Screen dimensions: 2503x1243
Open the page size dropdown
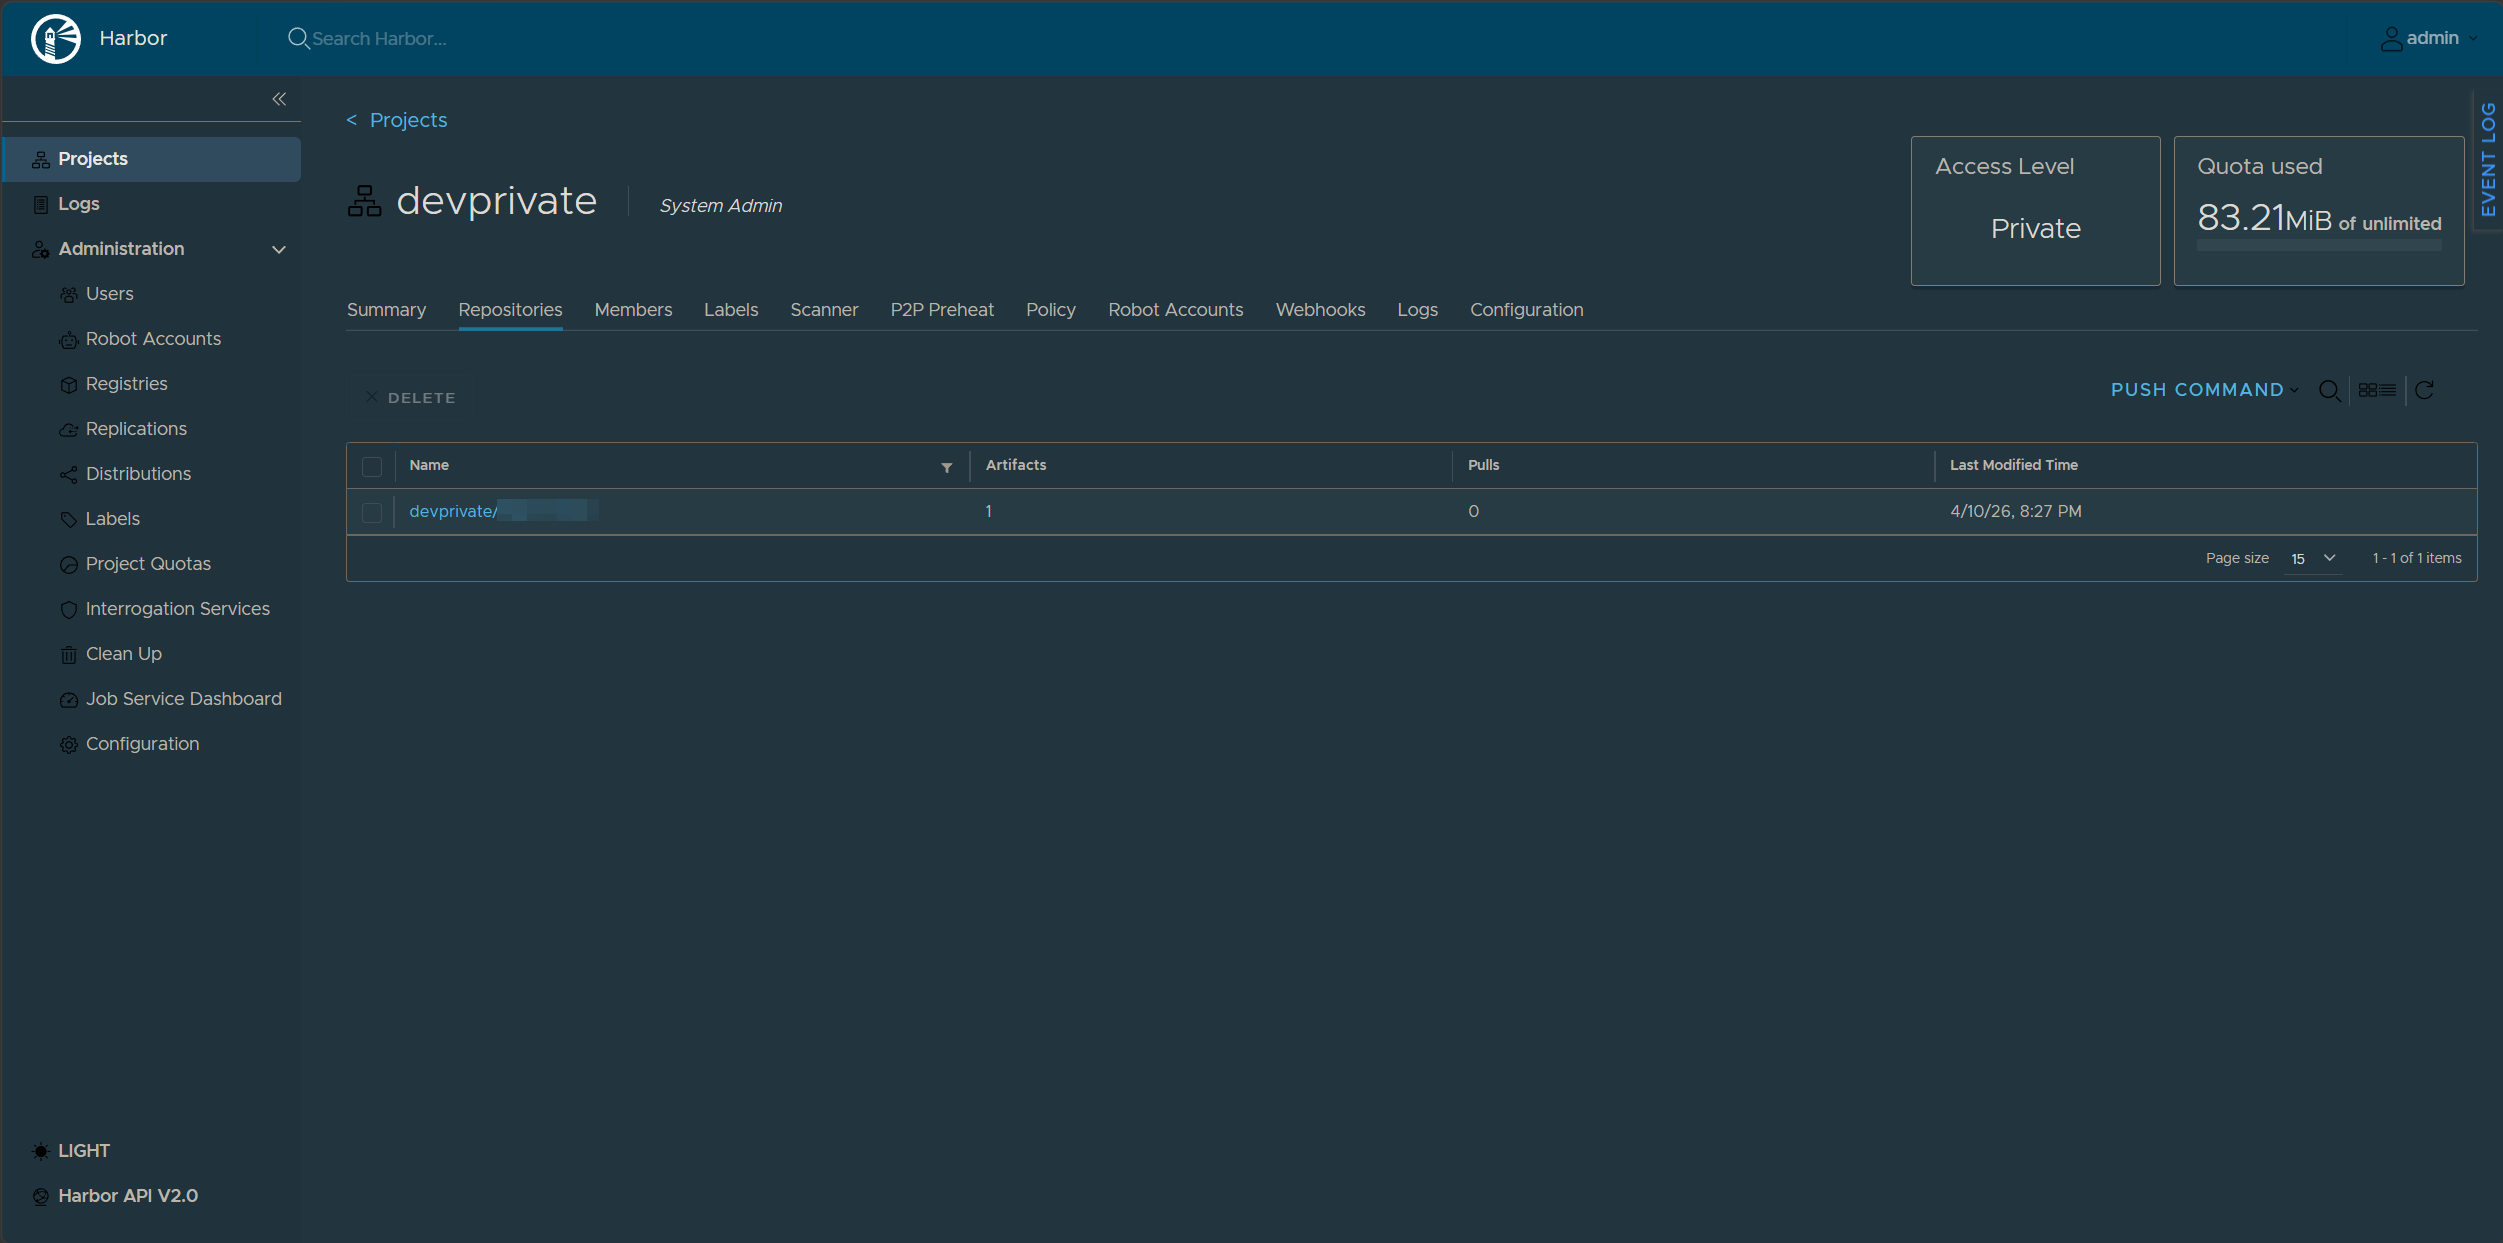[2313, 558]
